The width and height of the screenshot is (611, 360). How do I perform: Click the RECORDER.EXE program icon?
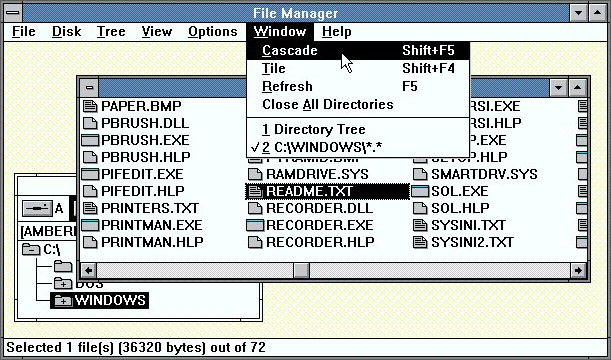click(255, 225)
